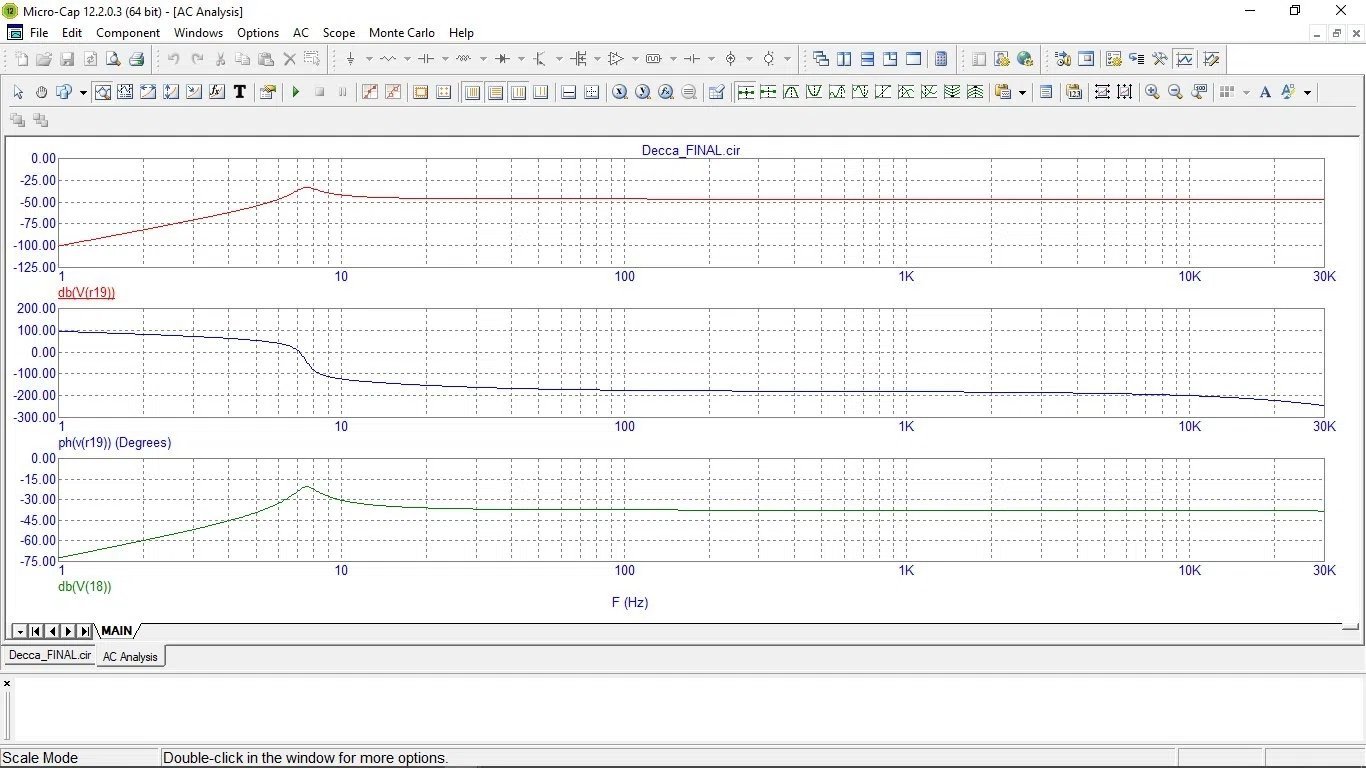Click the horizontal-line cursor icon
1366x768 pixels.
(568, 92)
